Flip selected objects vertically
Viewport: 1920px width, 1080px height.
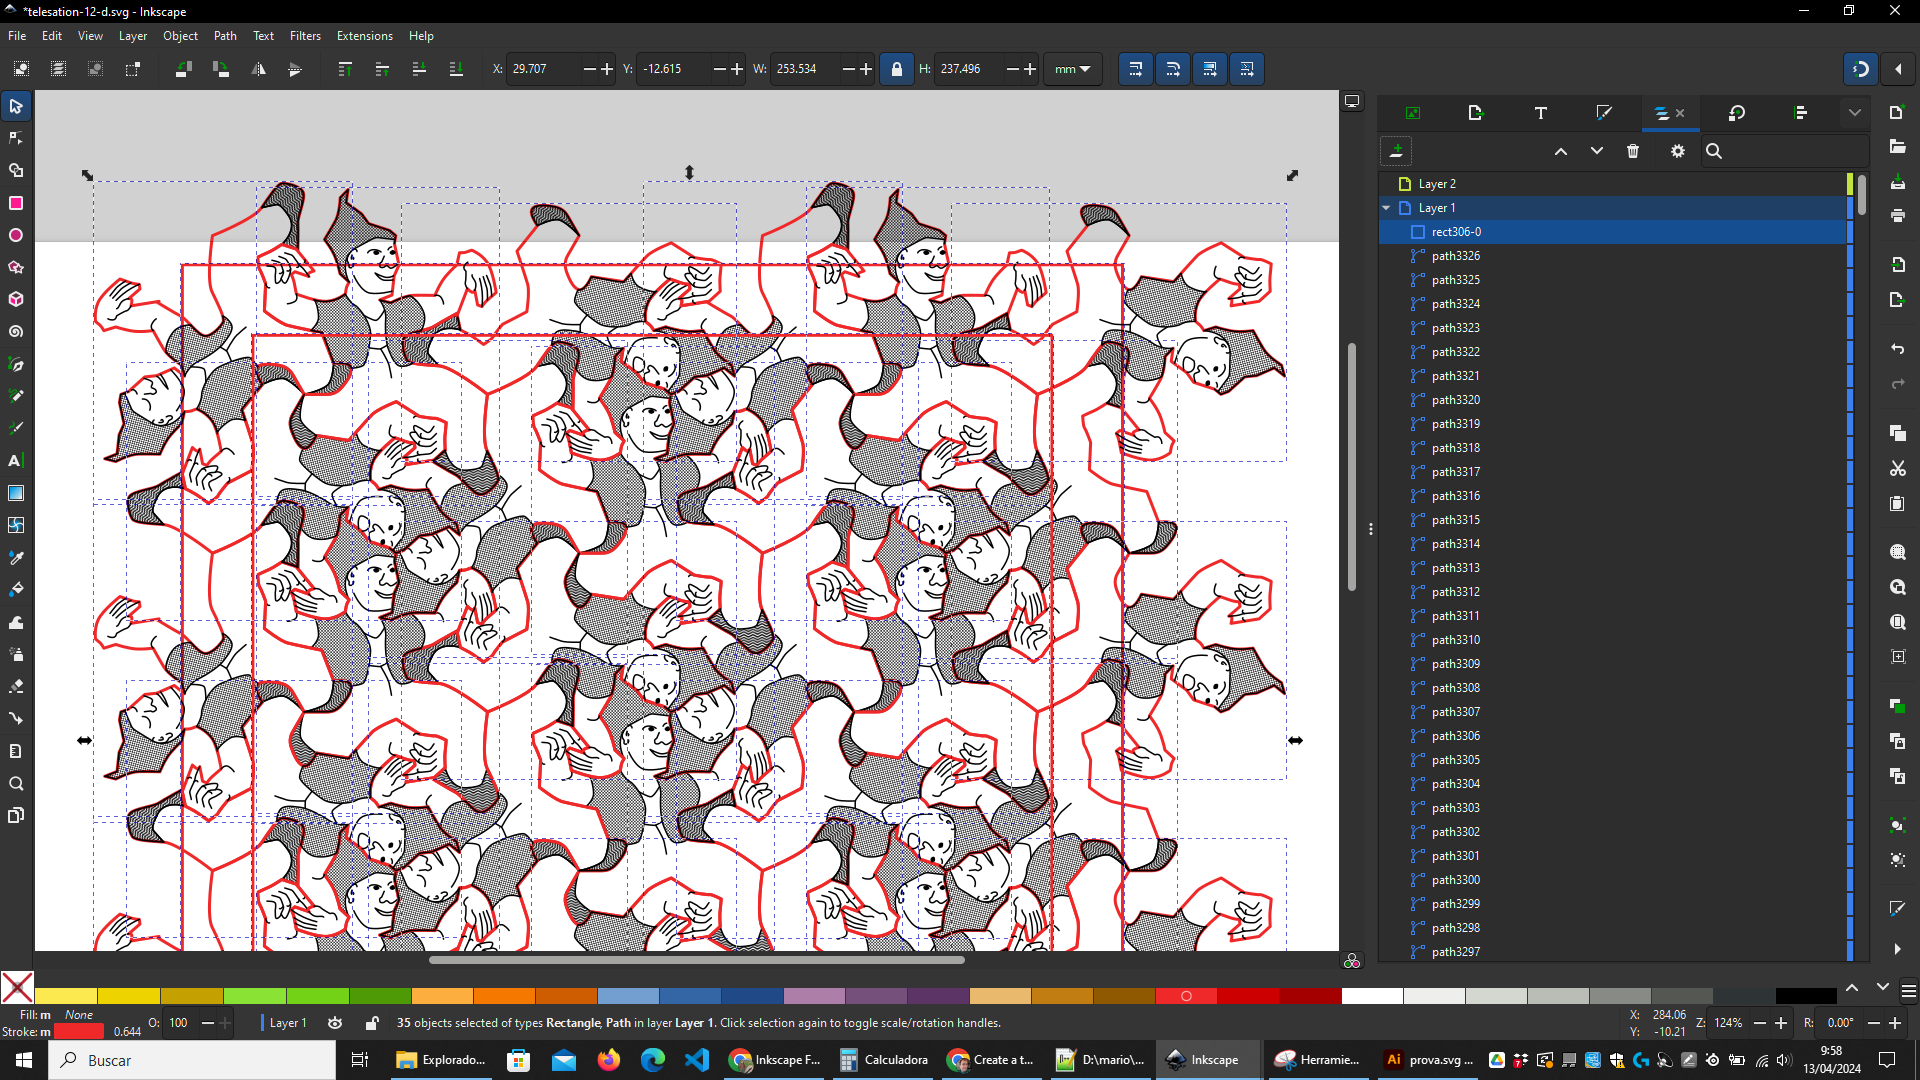(x=295, y=69)
